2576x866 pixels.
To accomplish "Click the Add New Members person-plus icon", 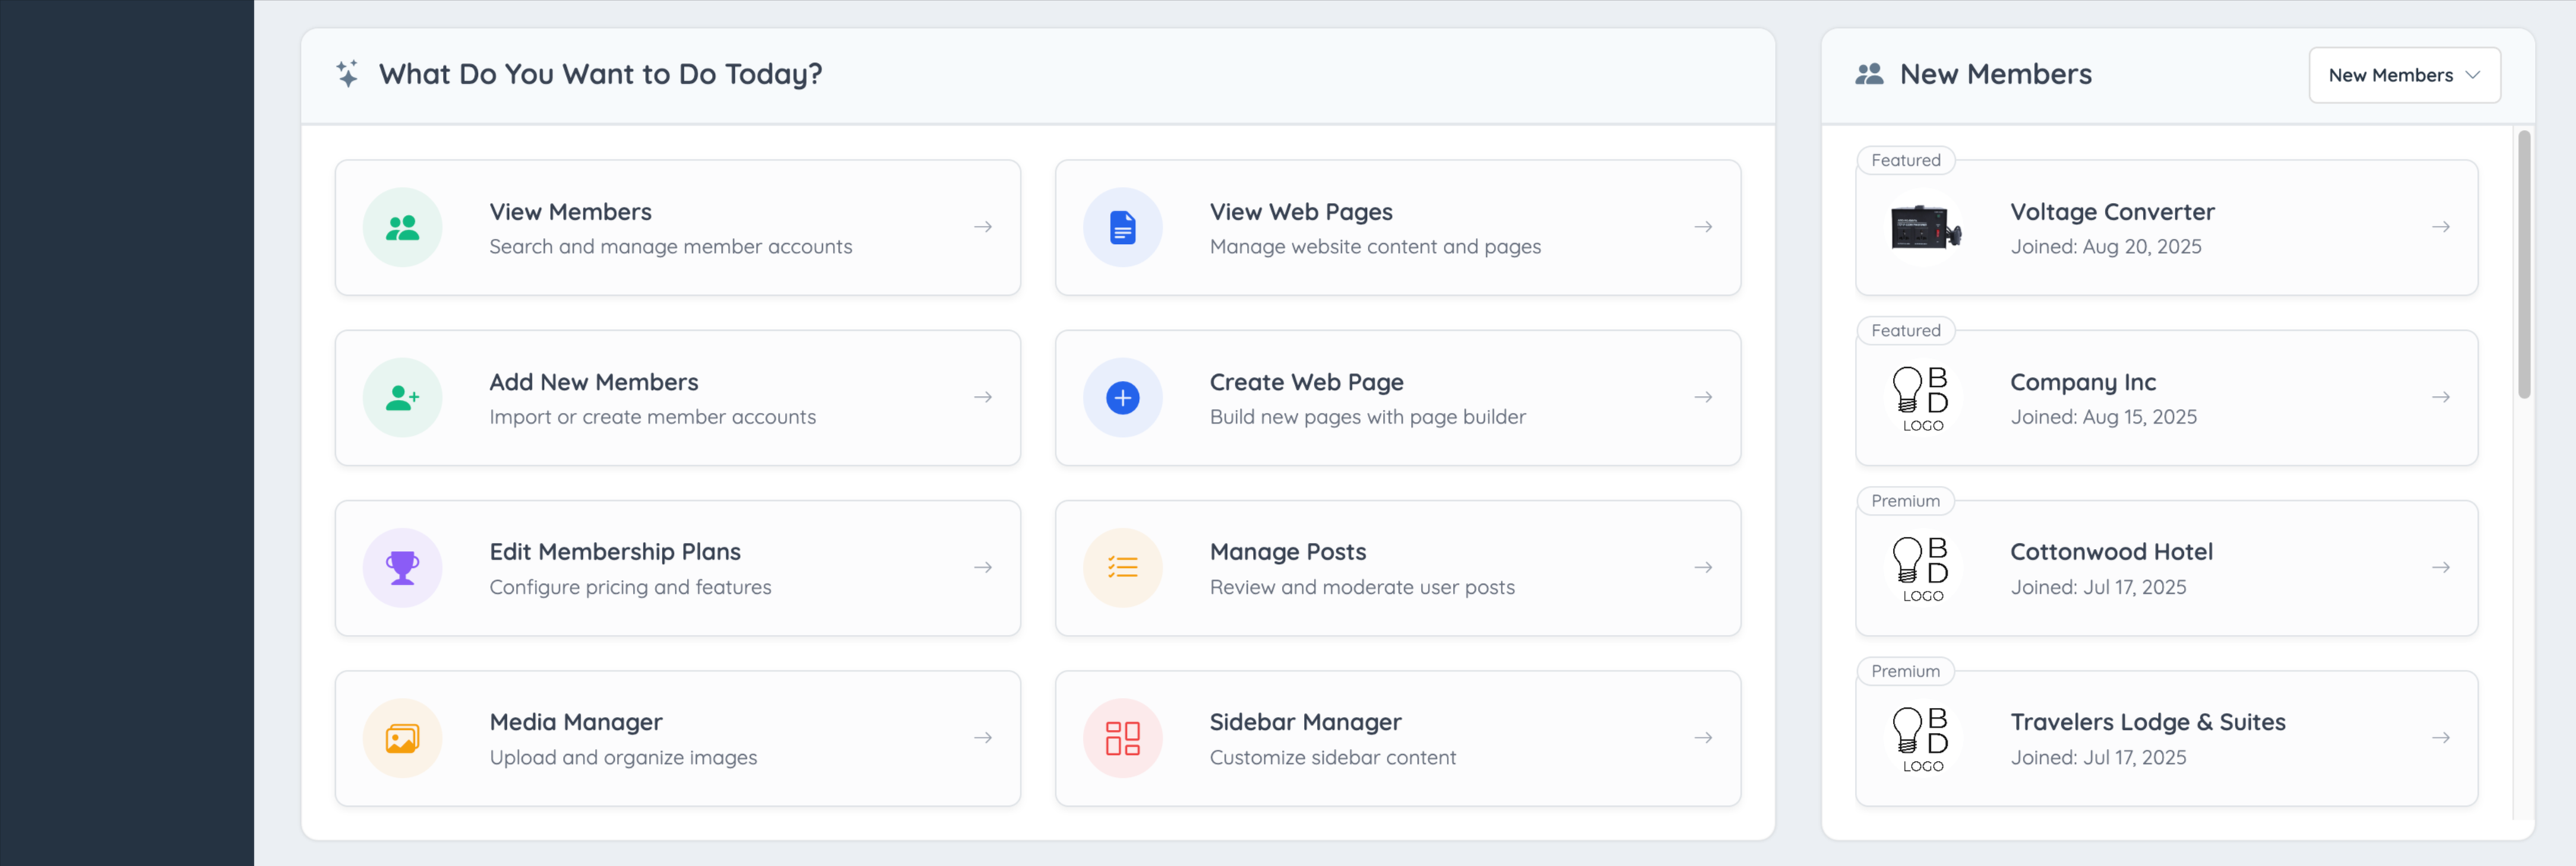I will coord(402,398).
